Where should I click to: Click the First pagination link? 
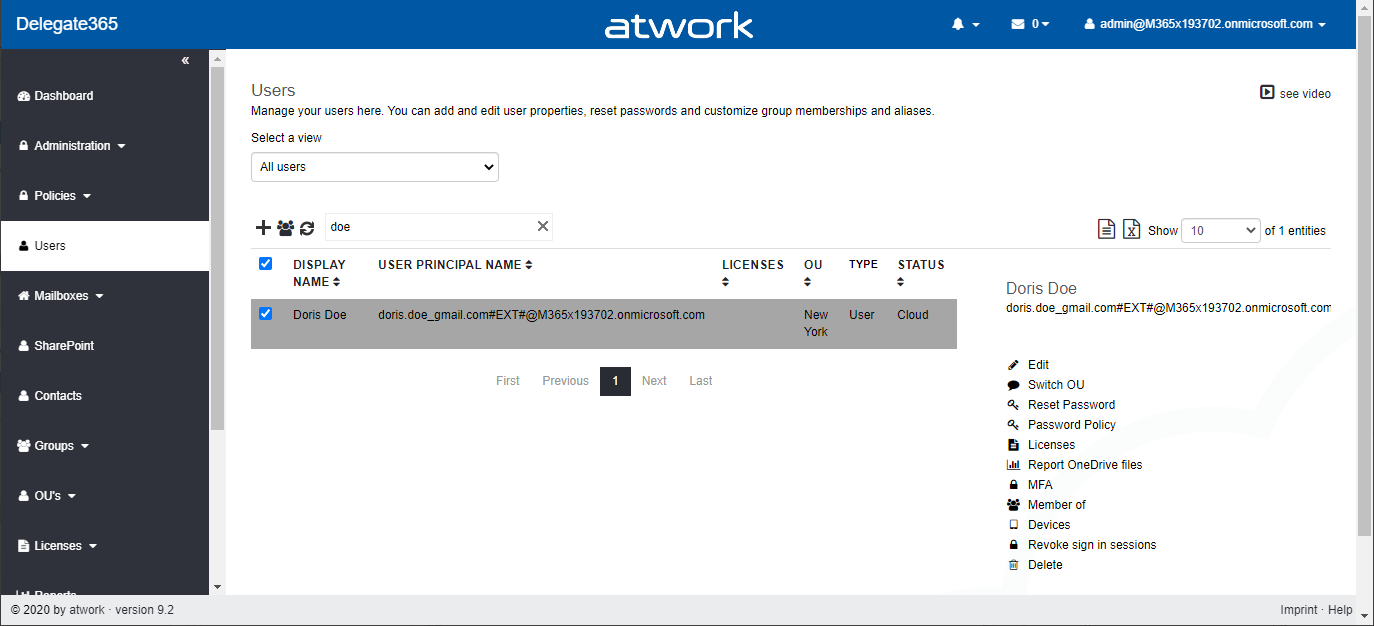click(x=508, y=381)
